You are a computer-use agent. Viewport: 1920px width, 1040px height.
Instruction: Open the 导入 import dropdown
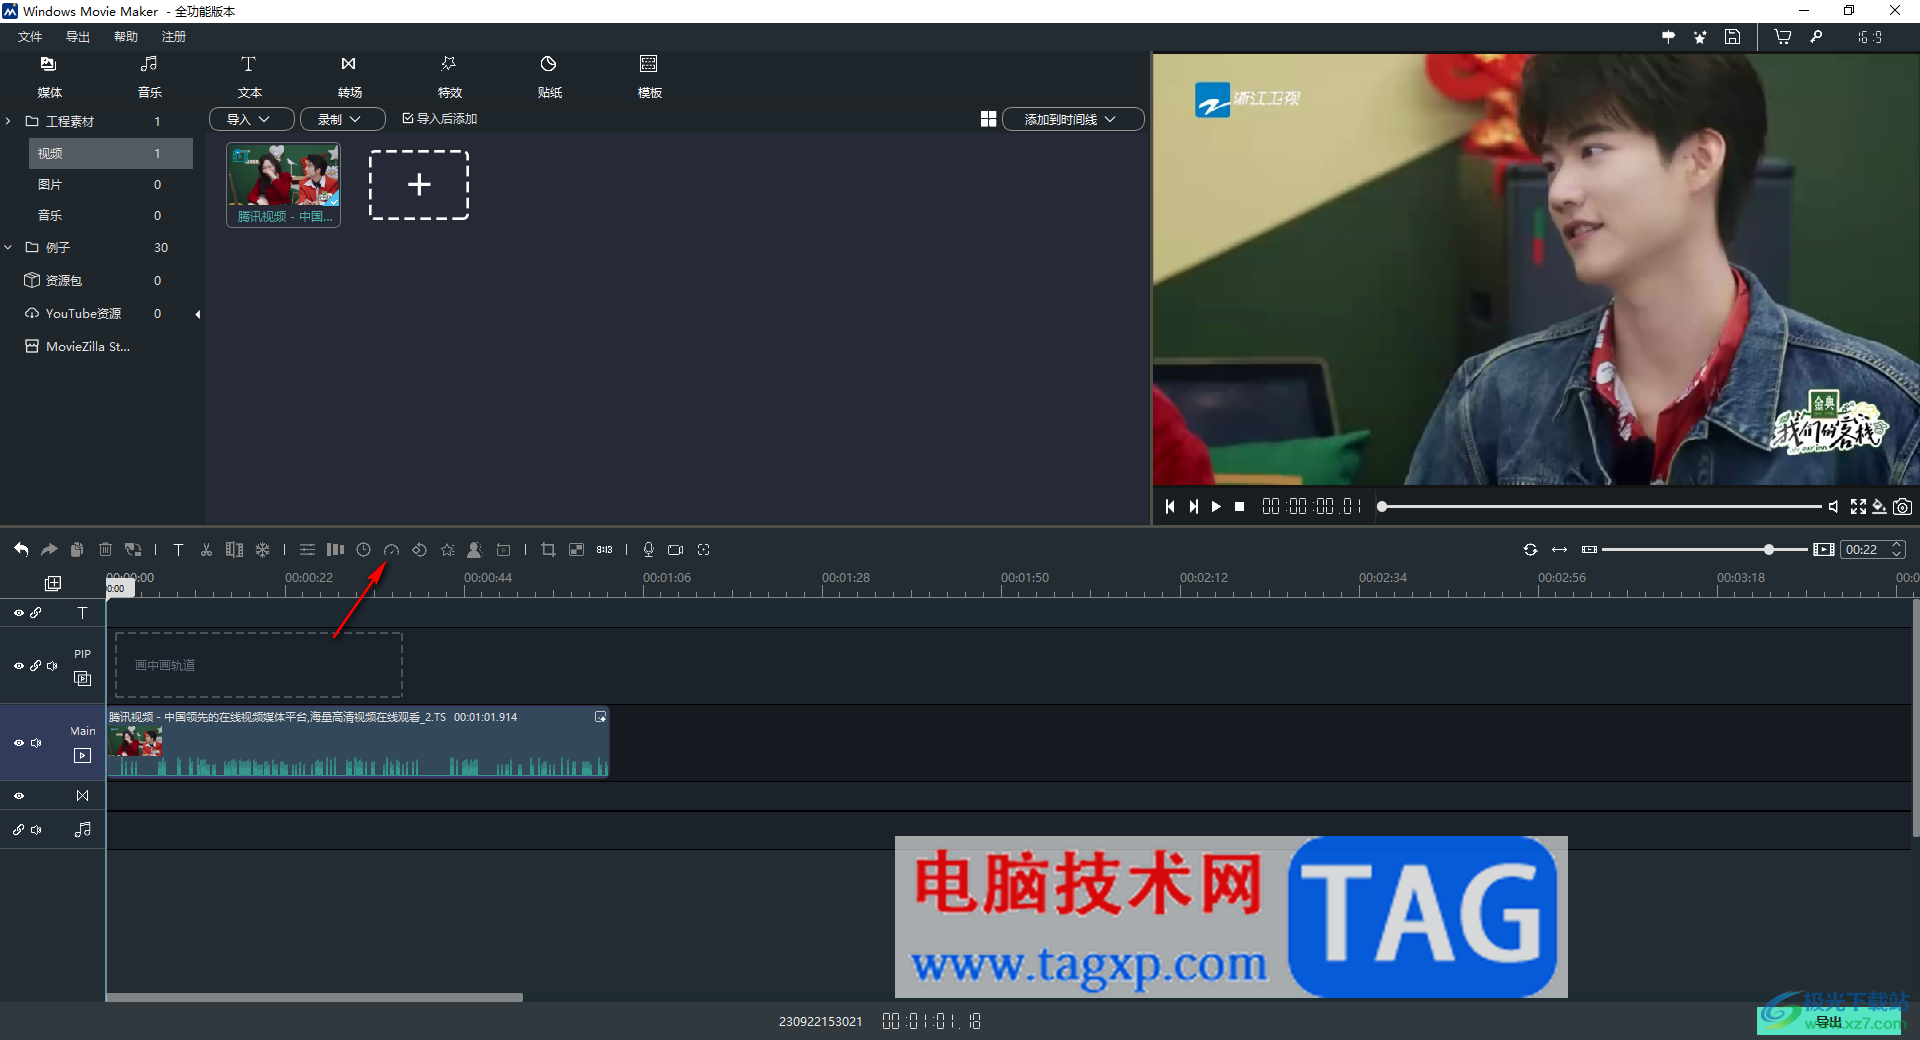(251, 119)
